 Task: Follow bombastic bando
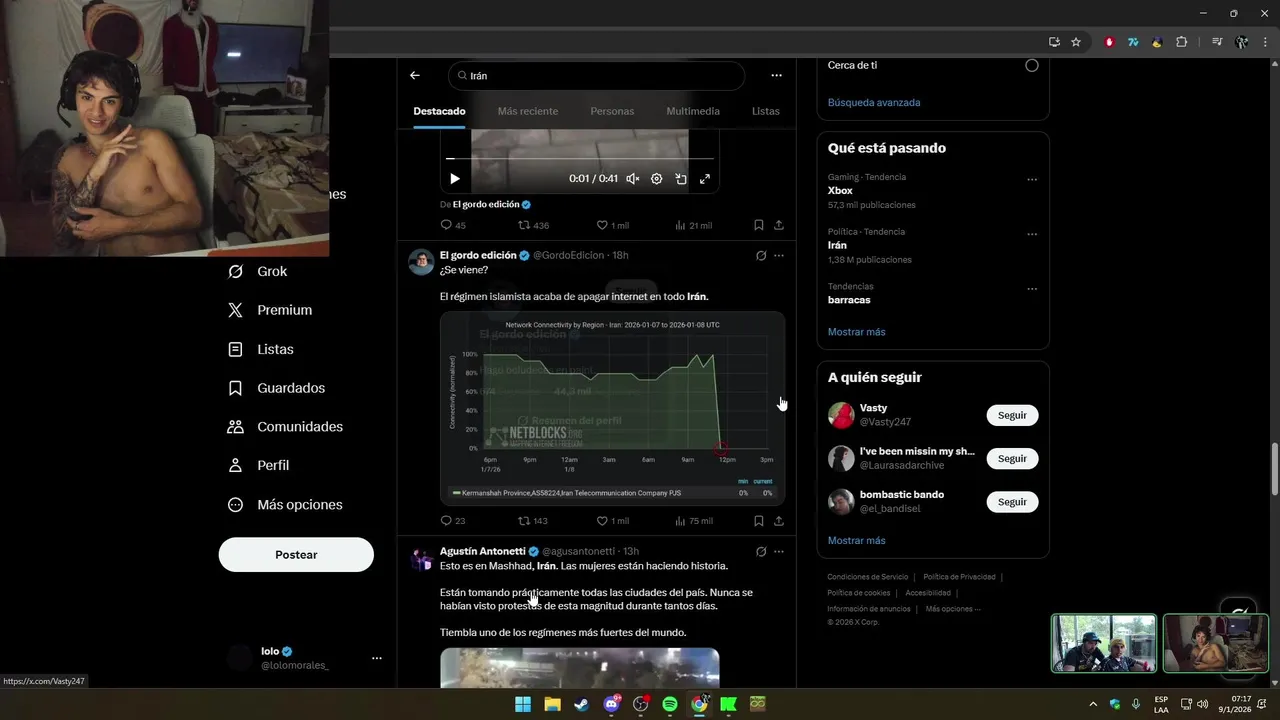[x=1012, y=502]
